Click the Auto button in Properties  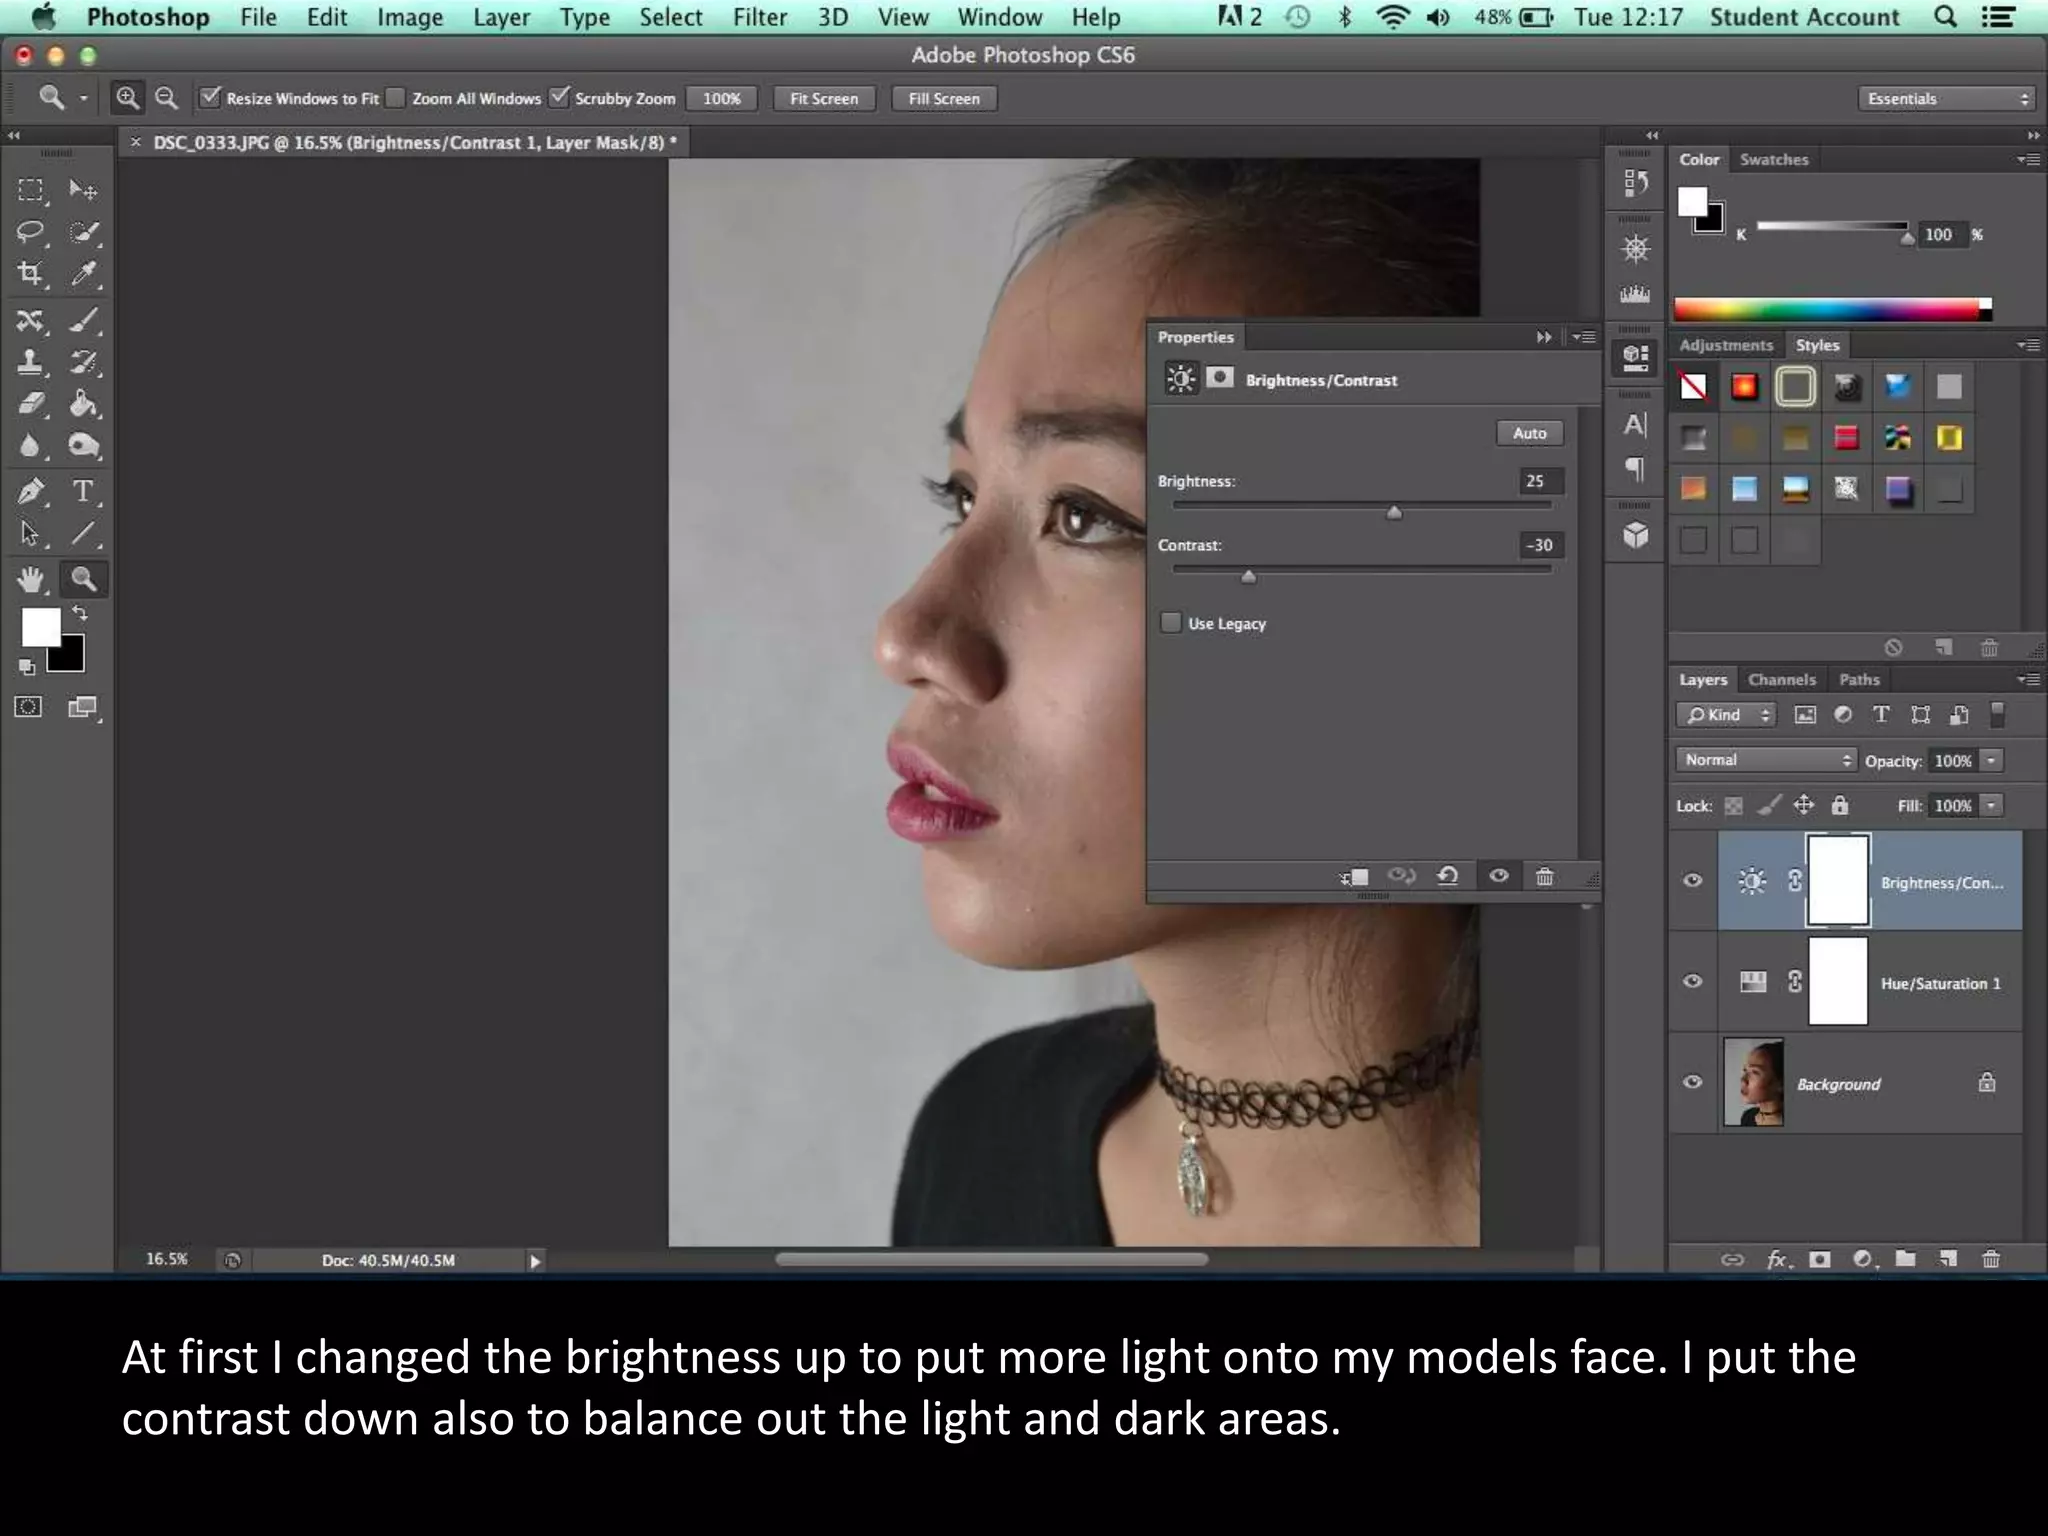coord(1529,433)
